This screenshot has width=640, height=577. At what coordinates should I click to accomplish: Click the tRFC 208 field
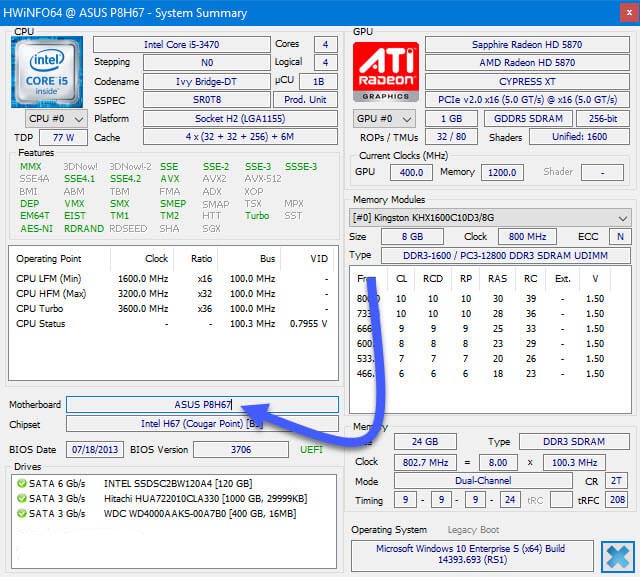coord(617,499)
